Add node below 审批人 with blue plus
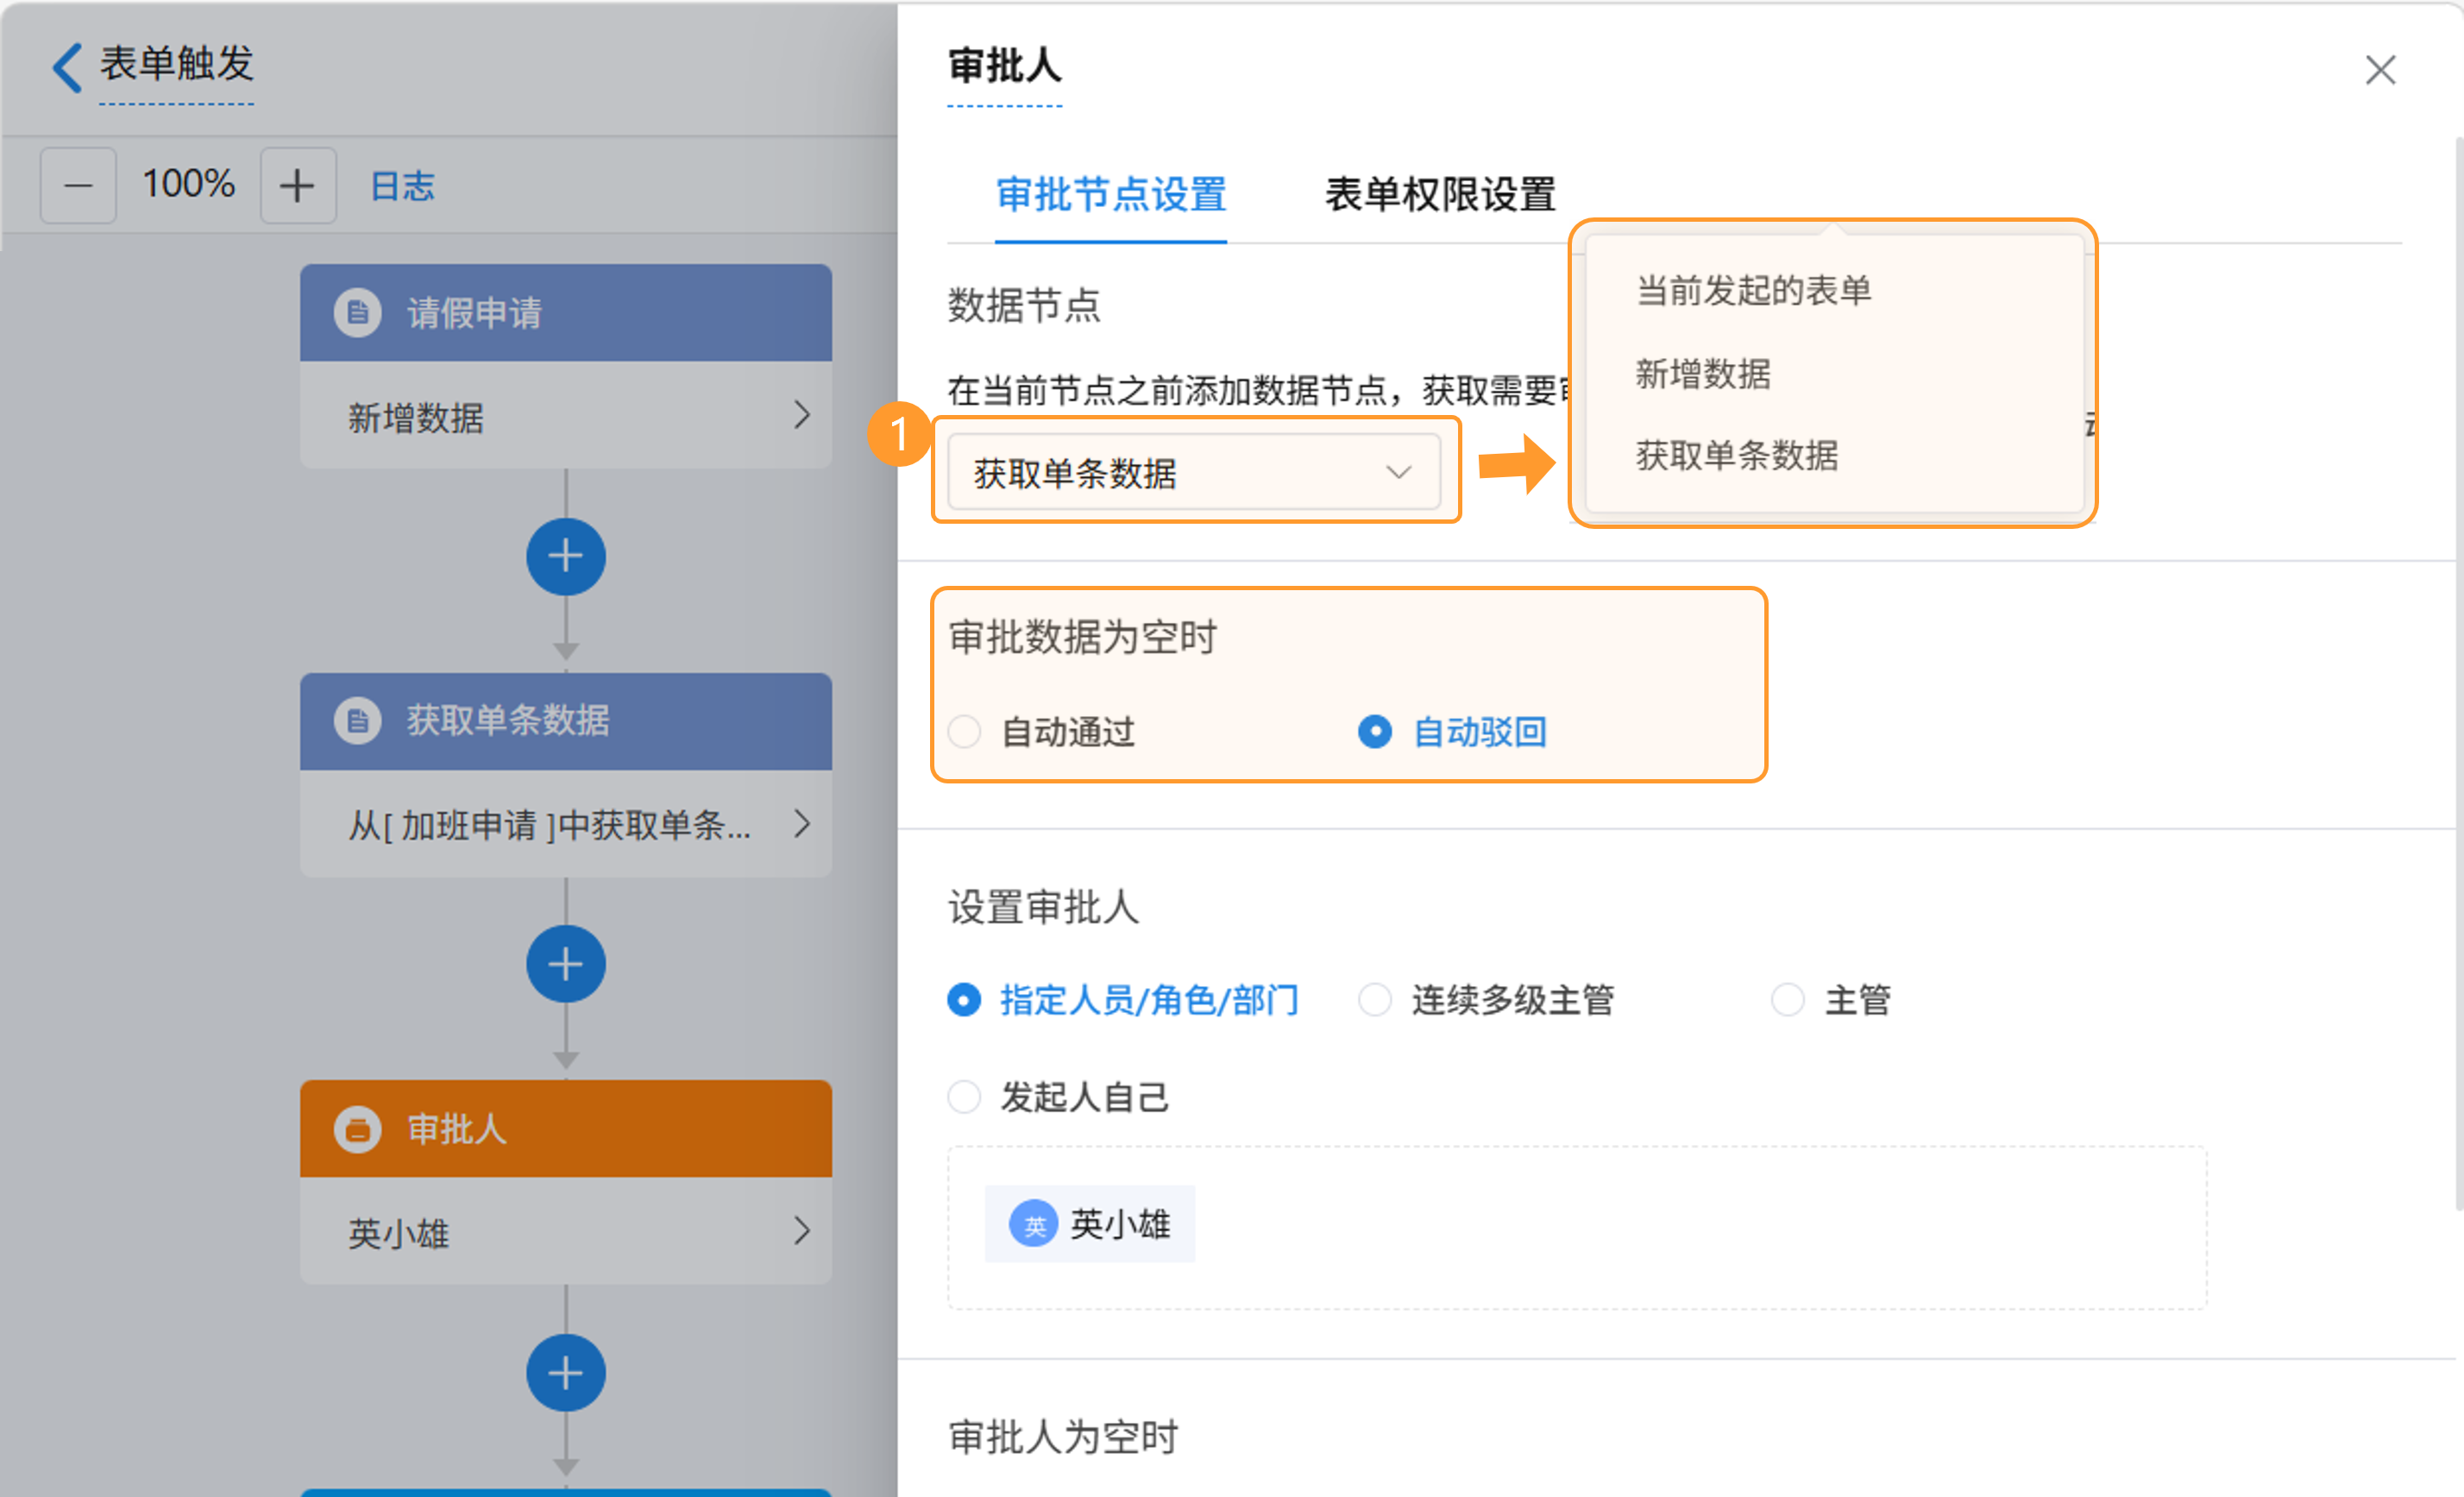Image resolution: width=2464 pixels, height=1497 pixels. pyautogui.click(x=565, y=1372)
